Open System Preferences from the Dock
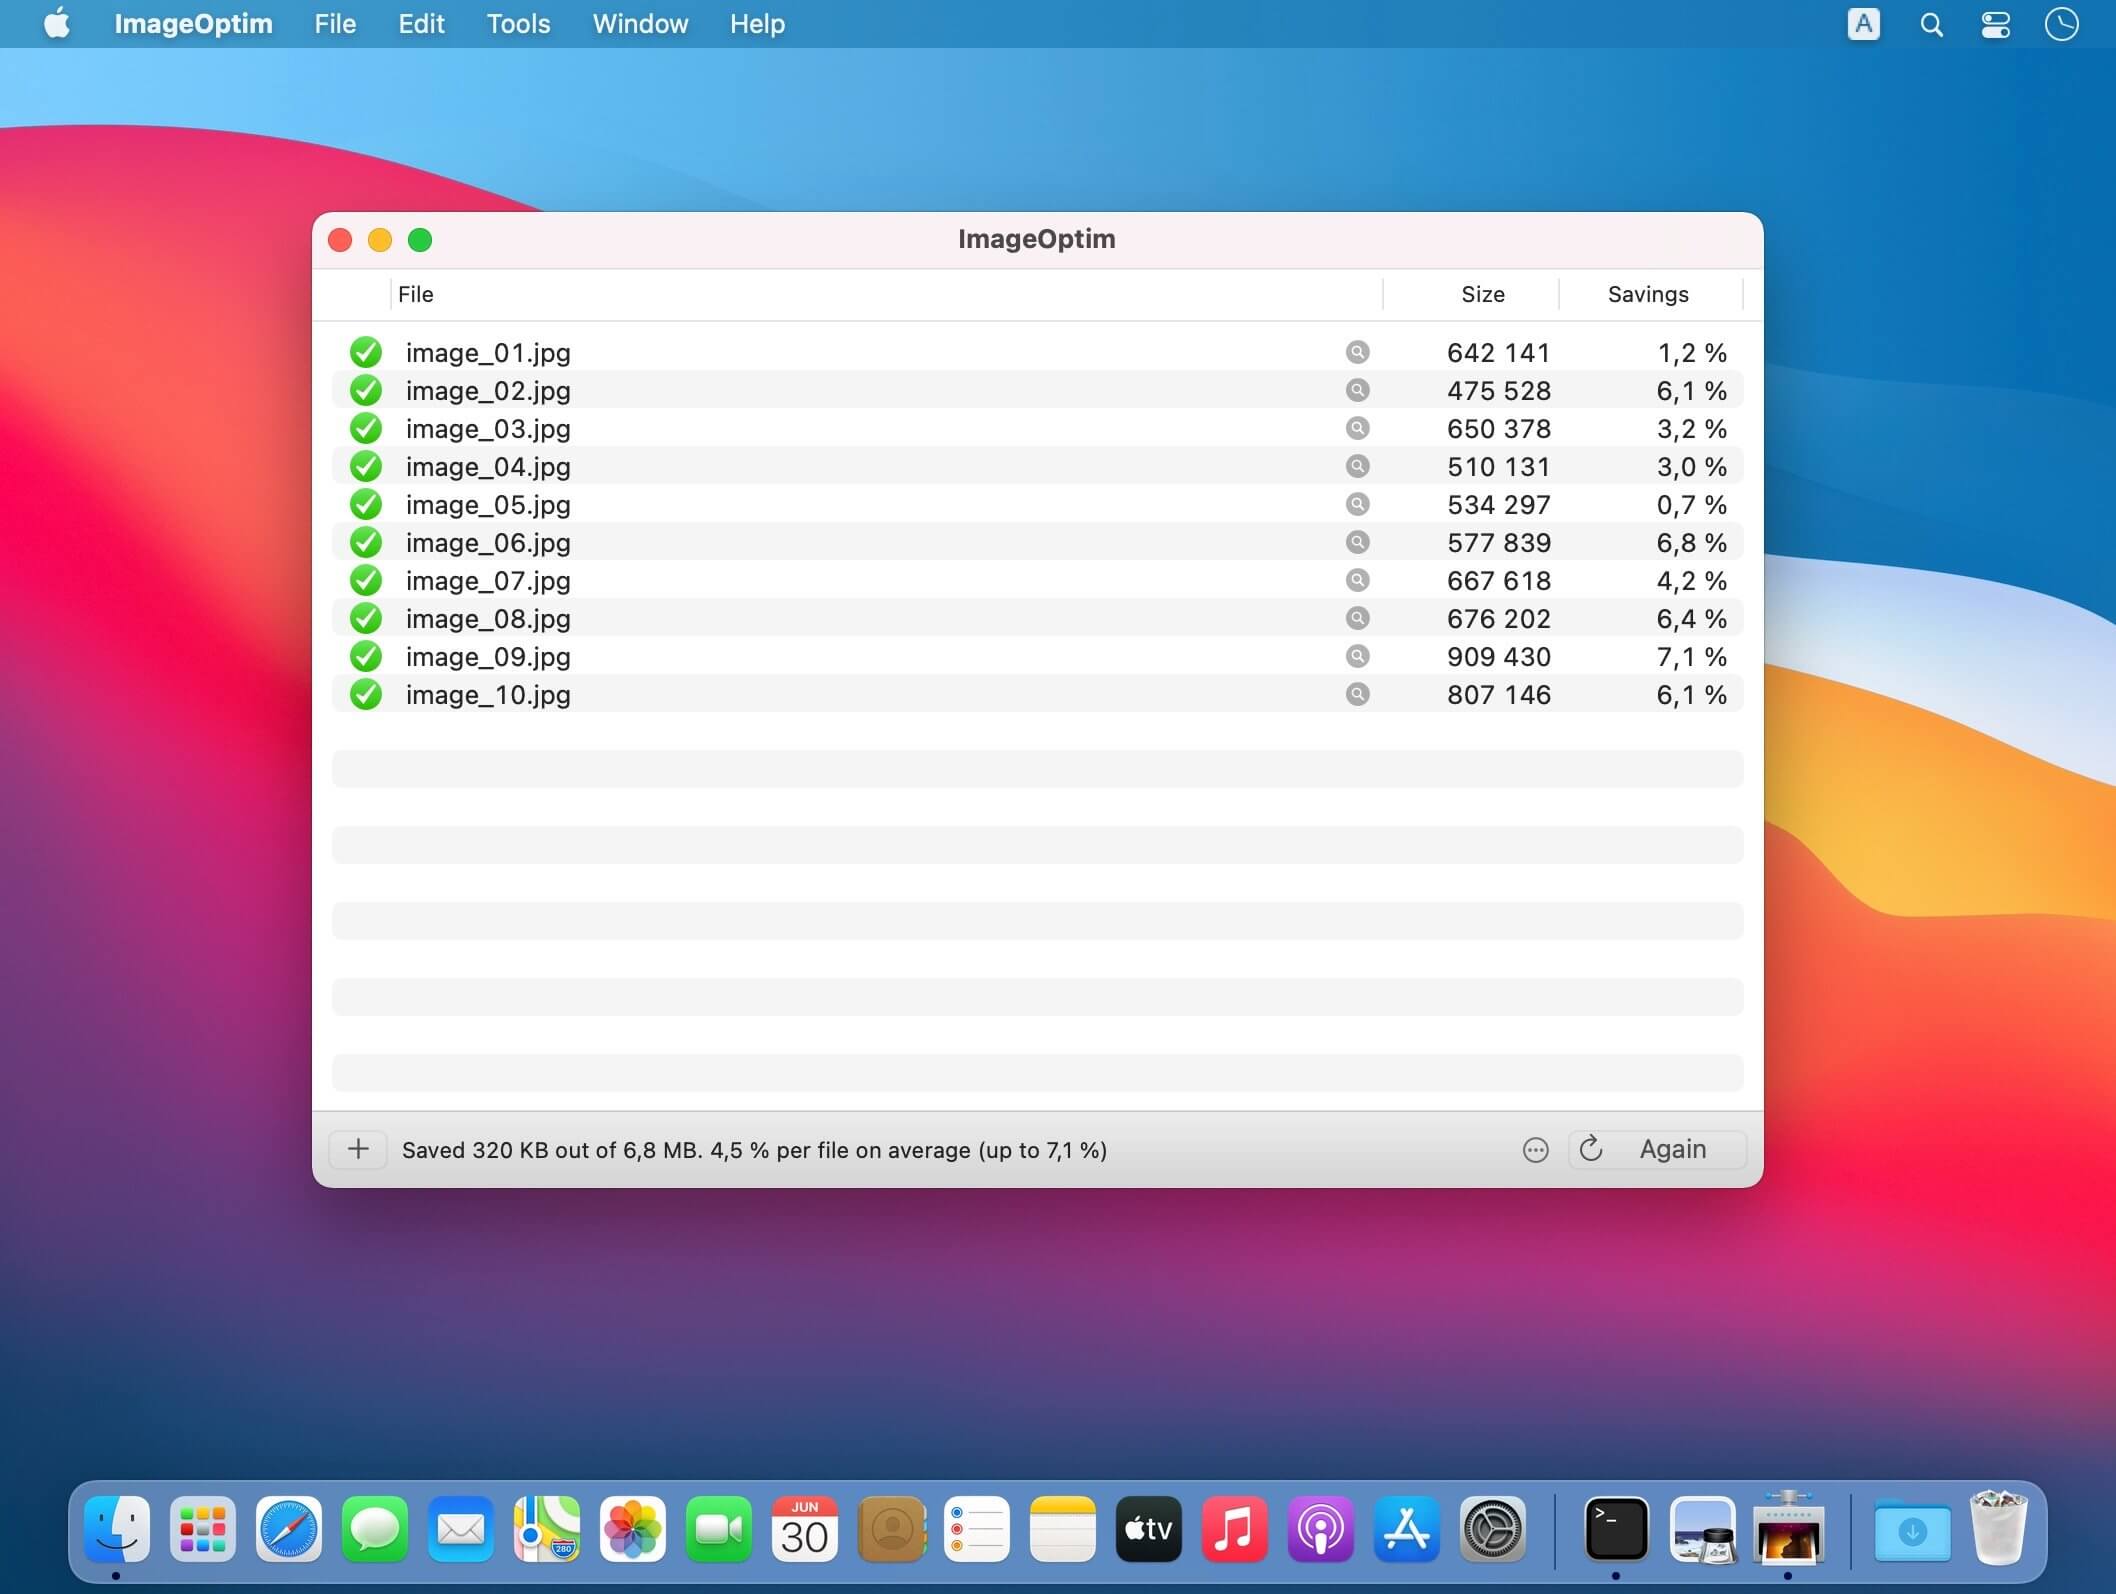2116x1594 pixels. coord(1493,1529)
